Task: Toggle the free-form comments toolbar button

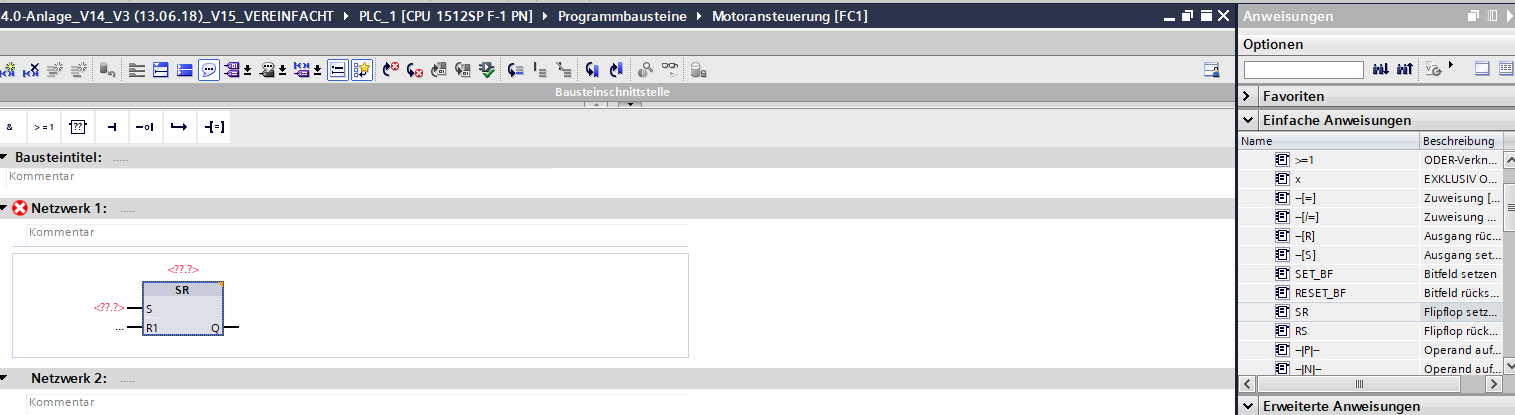Action: point(209,70)
